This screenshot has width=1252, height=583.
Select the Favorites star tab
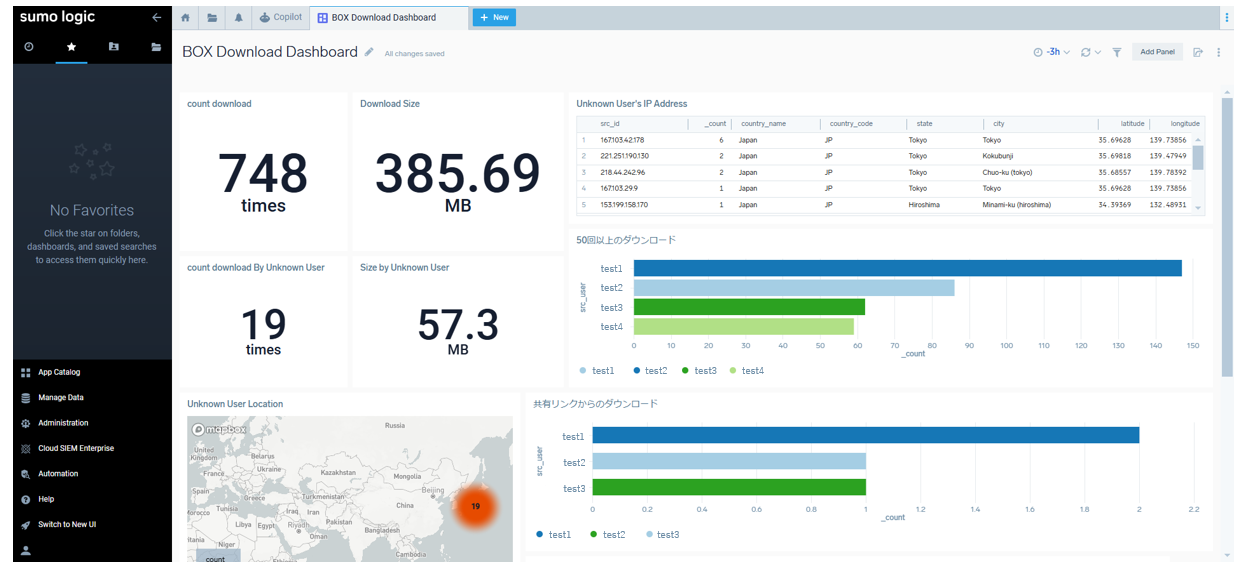(71, 47)
